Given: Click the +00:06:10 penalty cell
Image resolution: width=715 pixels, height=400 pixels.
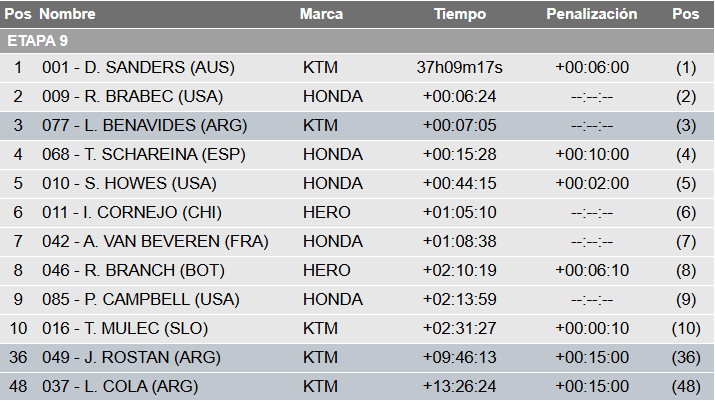Looking at the screenshot, I should pyautogui.click(x=592, y=271).
